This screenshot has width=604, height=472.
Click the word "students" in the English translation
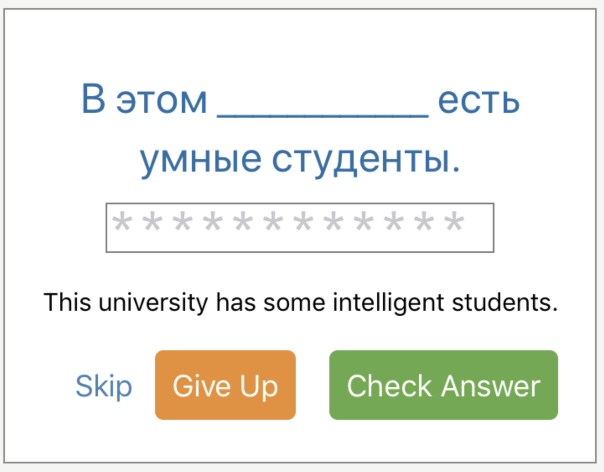[x=498, y=301]
